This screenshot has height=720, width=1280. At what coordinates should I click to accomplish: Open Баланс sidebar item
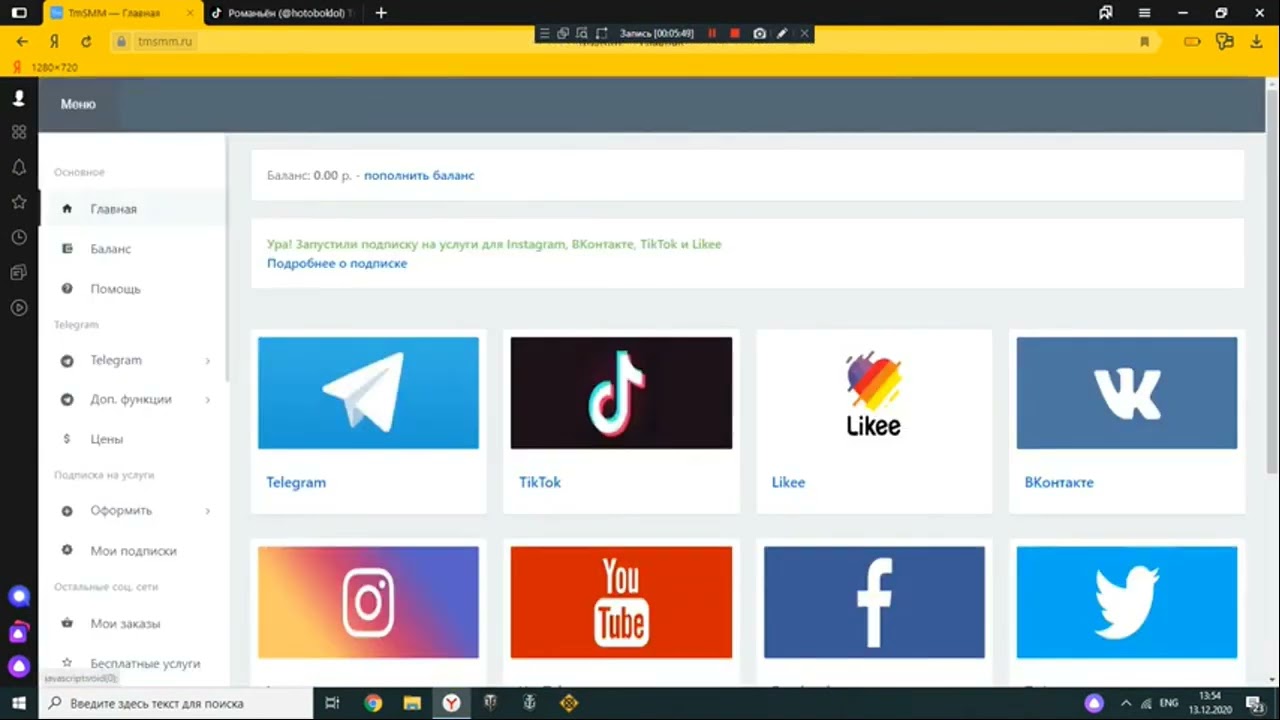click(132, 249)
